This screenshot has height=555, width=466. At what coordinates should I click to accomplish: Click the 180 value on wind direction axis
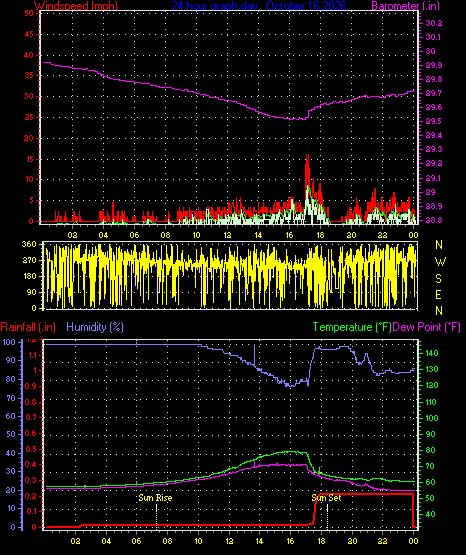(29, 276)
